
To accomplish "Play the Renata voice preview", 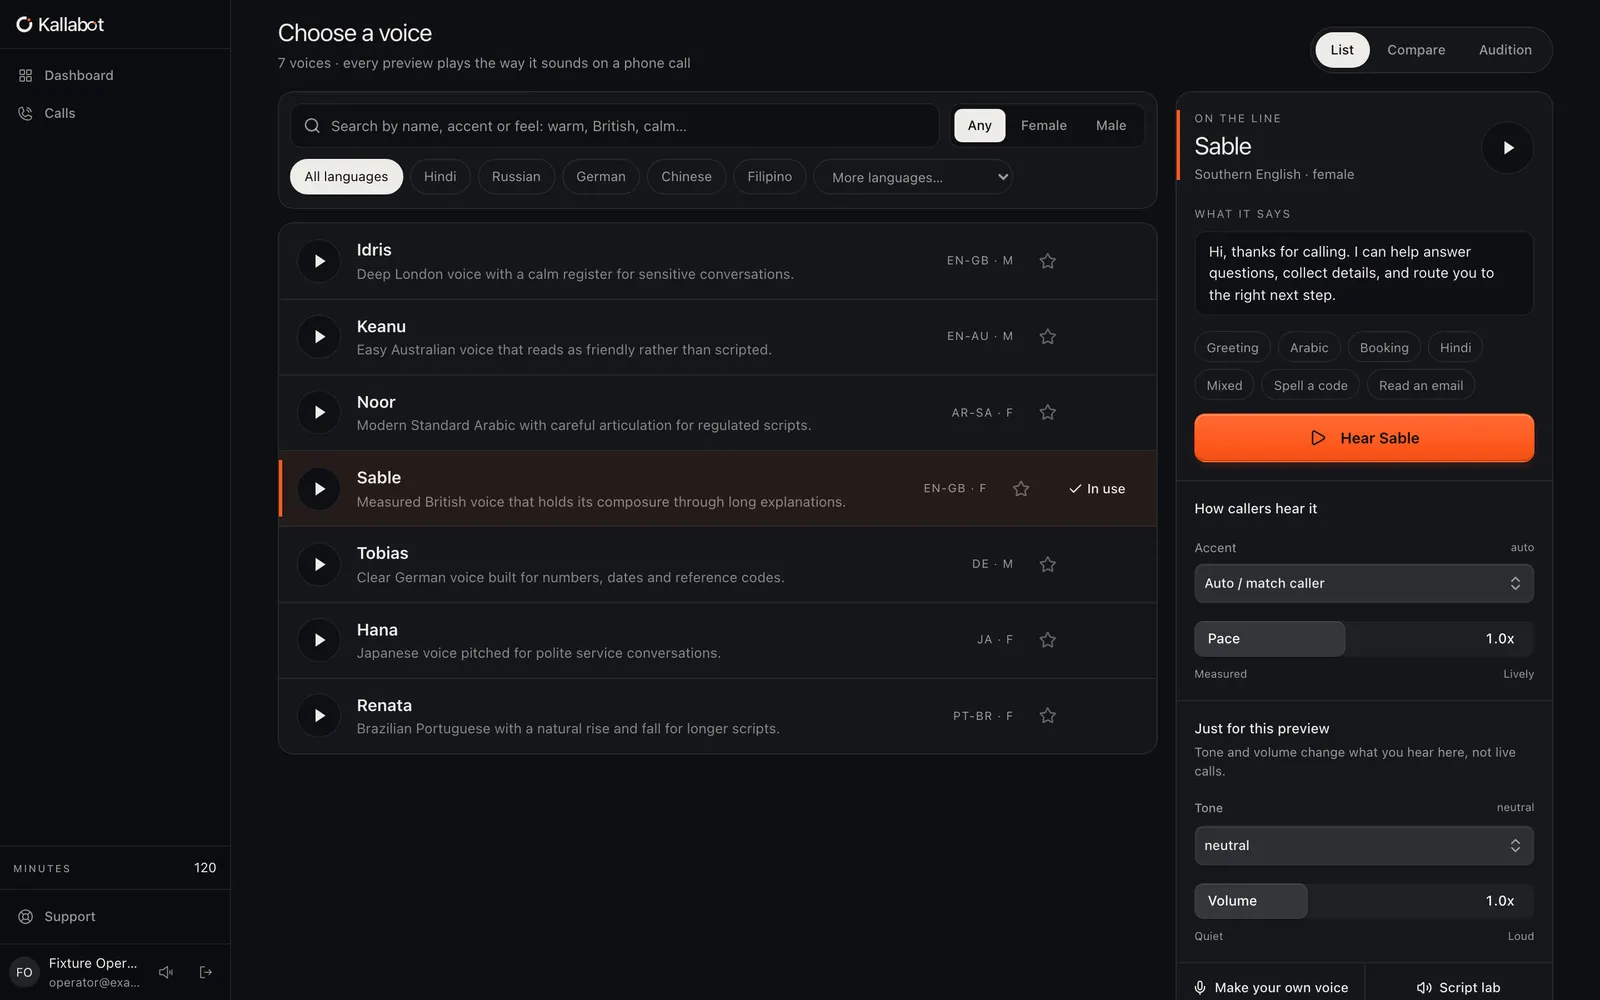I will click(319, 716).
